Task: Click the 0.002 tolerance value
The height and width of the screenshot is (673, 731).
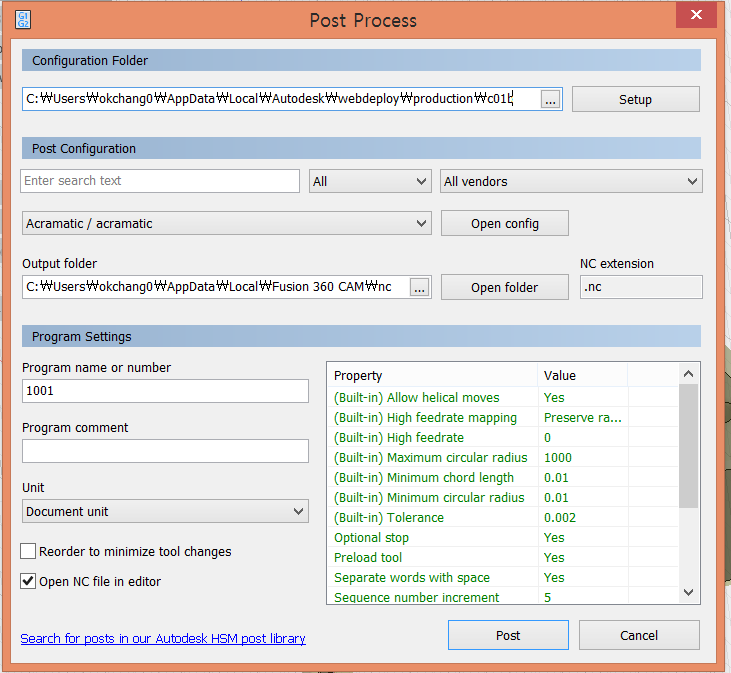Action: pos(583,518)
